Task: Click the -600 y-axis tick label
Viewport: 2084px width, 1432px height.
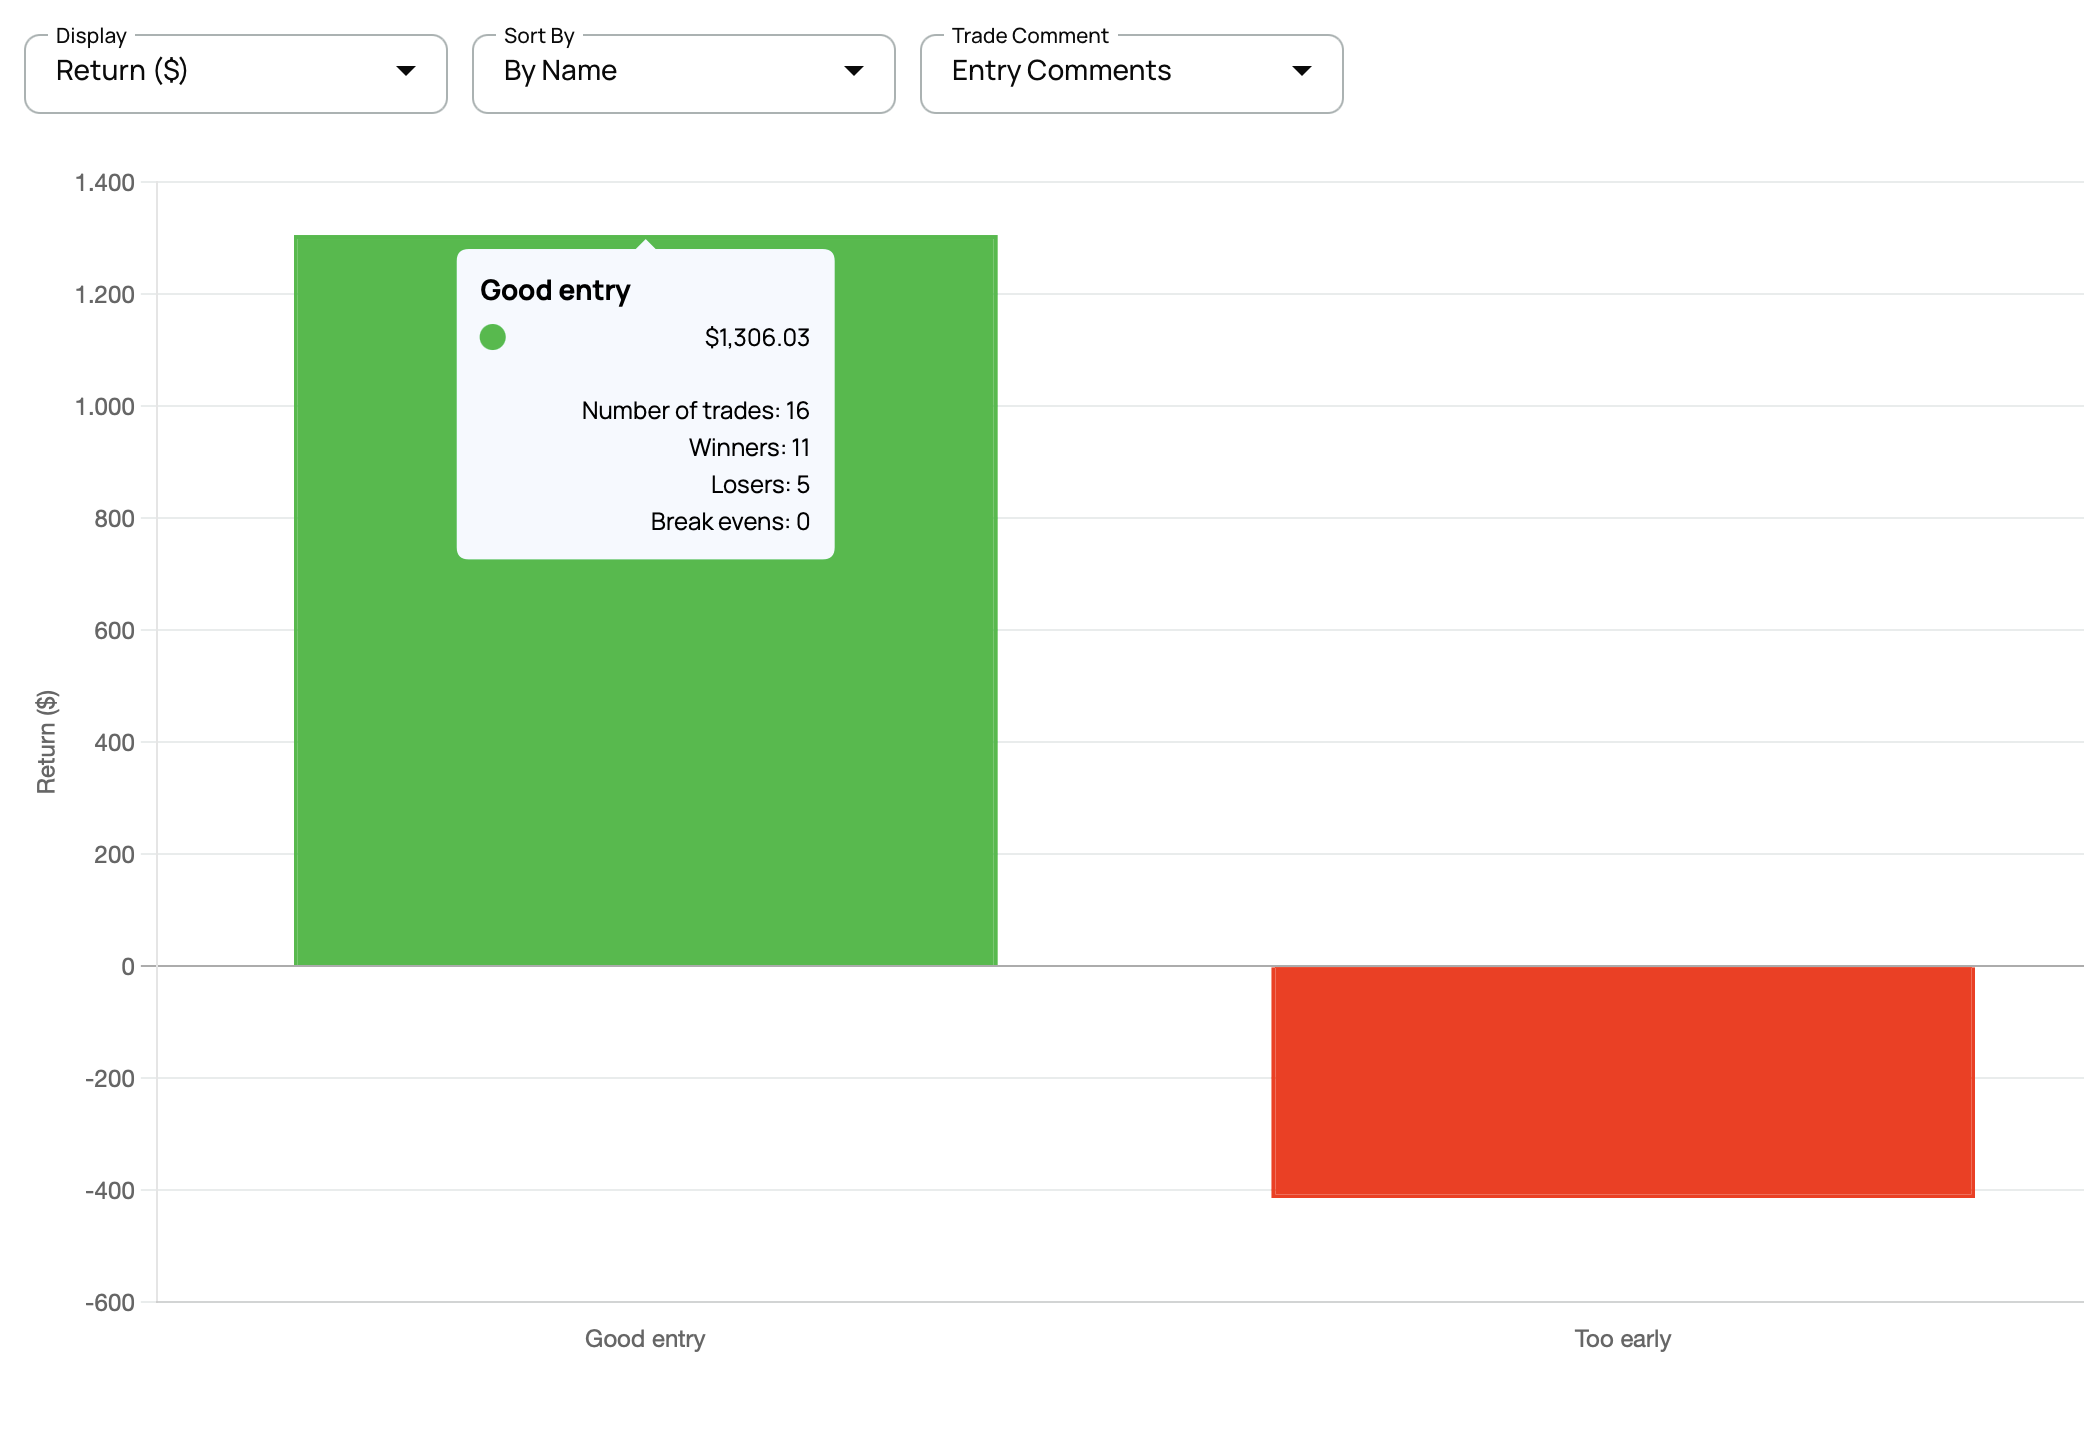Action: tap(110, 1303)
